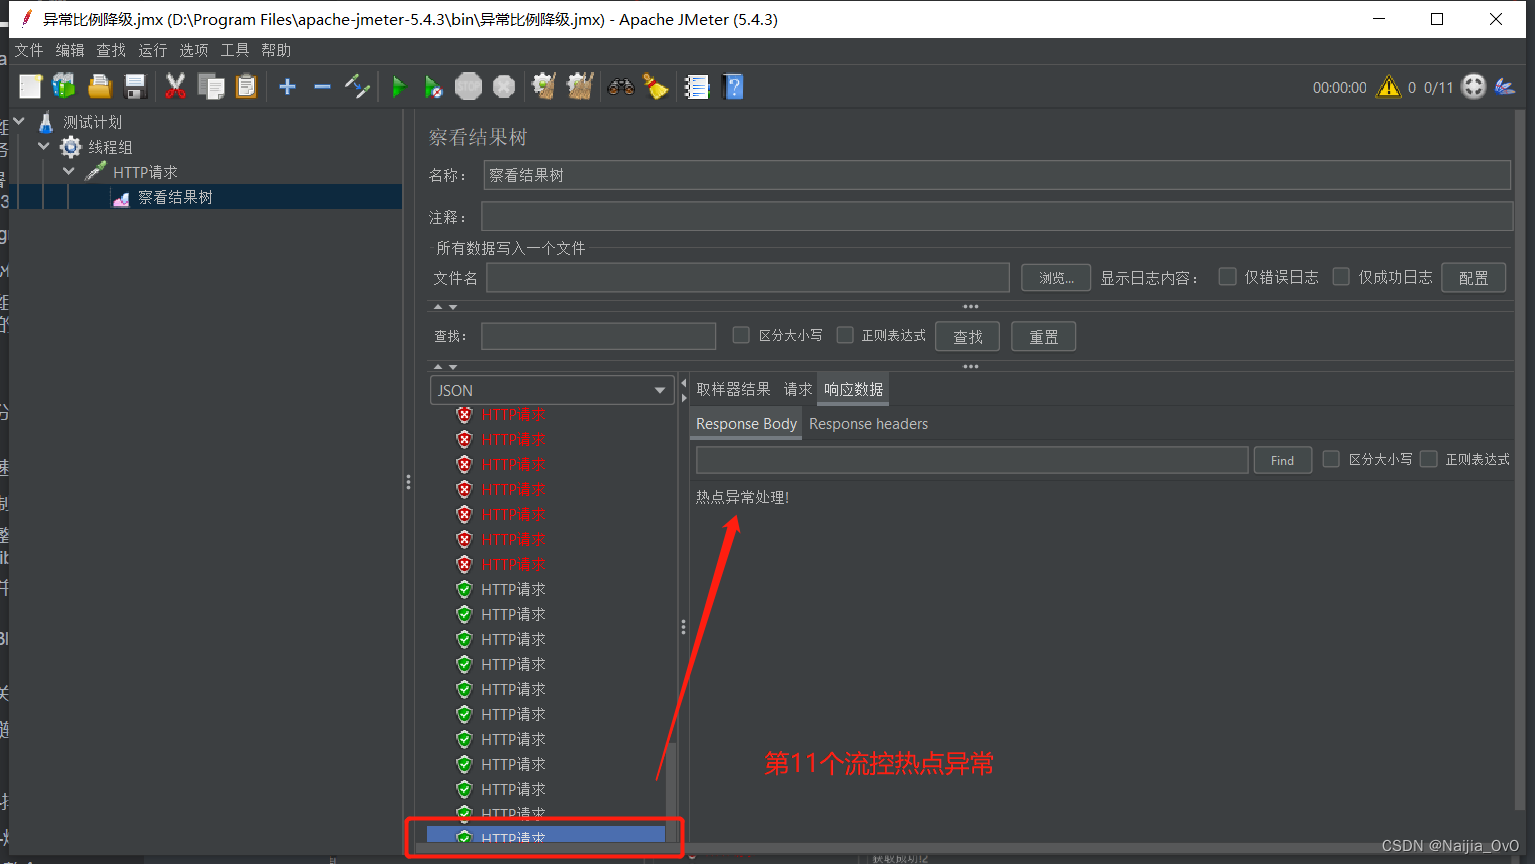Clear current results with broom-gear icon
This screenshot has width=1535, height=864.
(x=544, y=87)
